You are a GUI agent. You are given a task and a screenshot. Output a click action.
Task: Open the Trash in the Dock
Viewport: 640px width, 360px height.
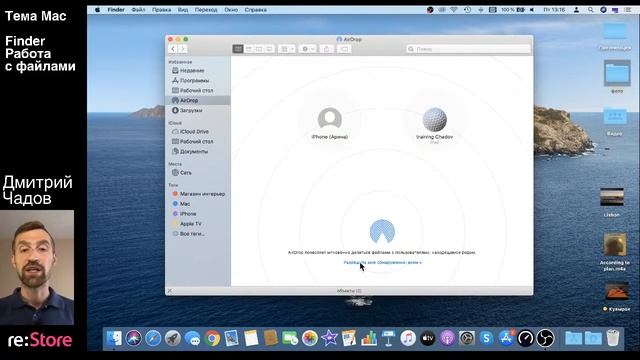pos(613,338)
